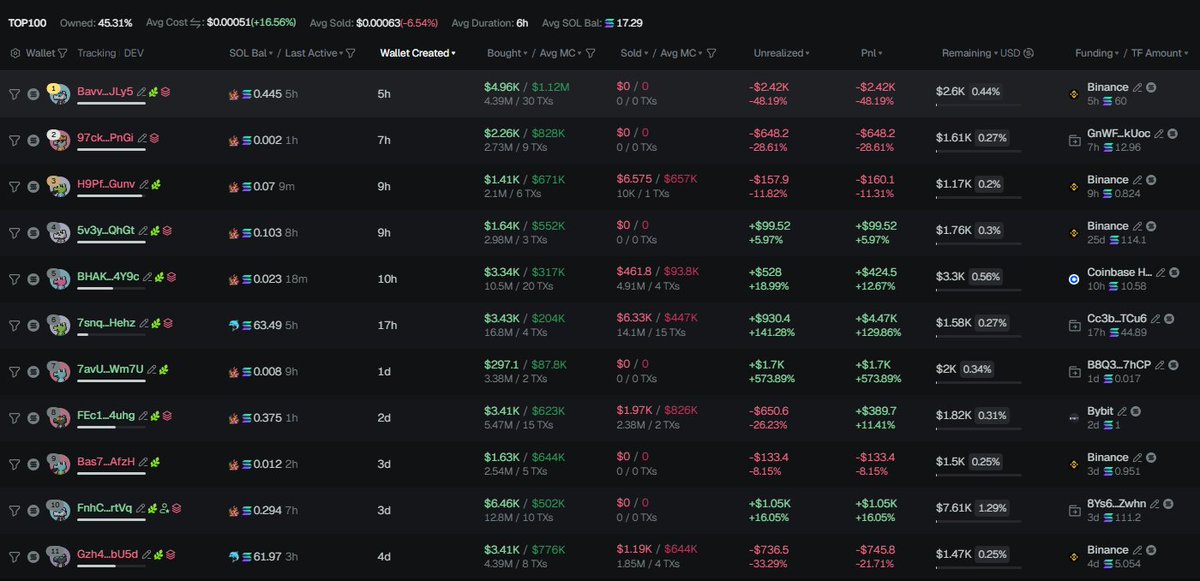Click the funnel filter after Bought Avg MC
1200x581 pixels.
click(591, 53)
